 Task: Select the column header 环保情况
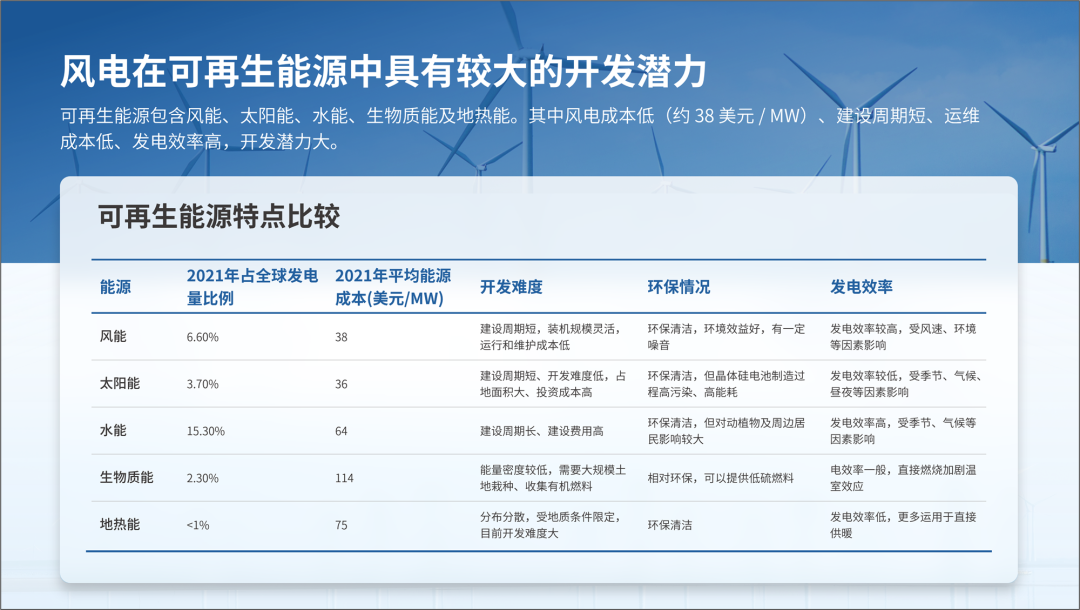tap(678, 287)
